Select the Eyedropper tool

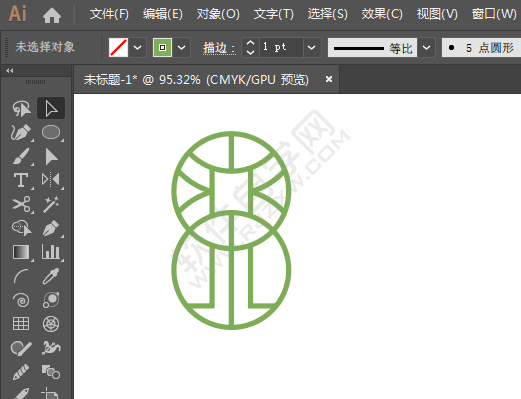point(51,276)
